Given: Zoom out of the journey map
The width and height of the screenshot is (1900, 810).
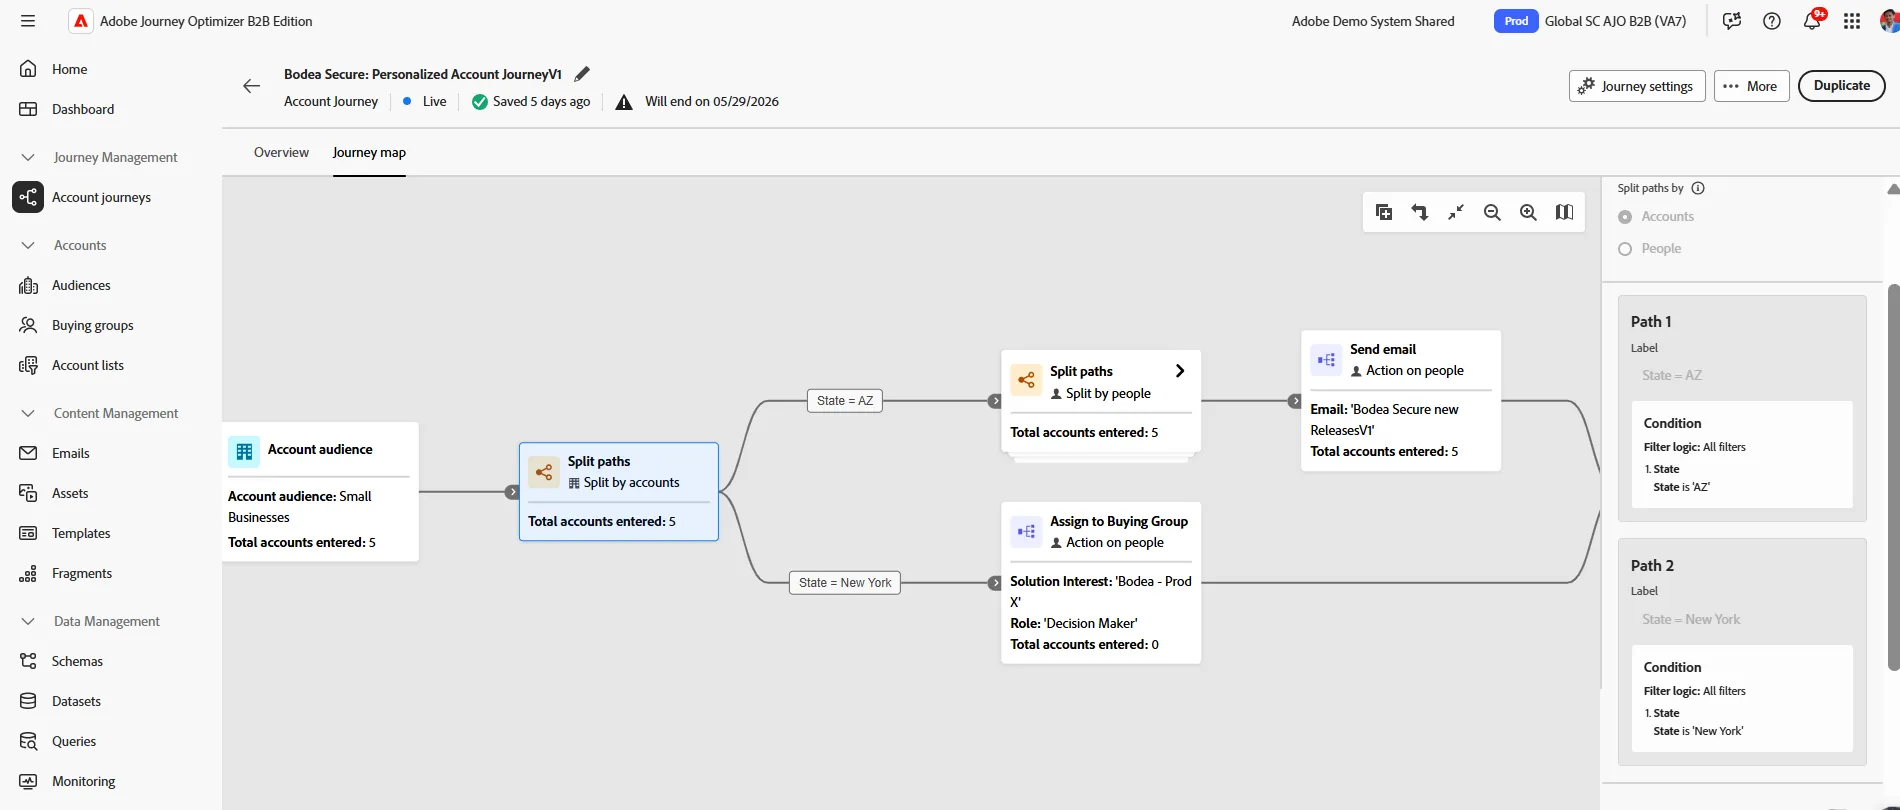Looking at the screenshot, I should click(x=1492, y=212).
